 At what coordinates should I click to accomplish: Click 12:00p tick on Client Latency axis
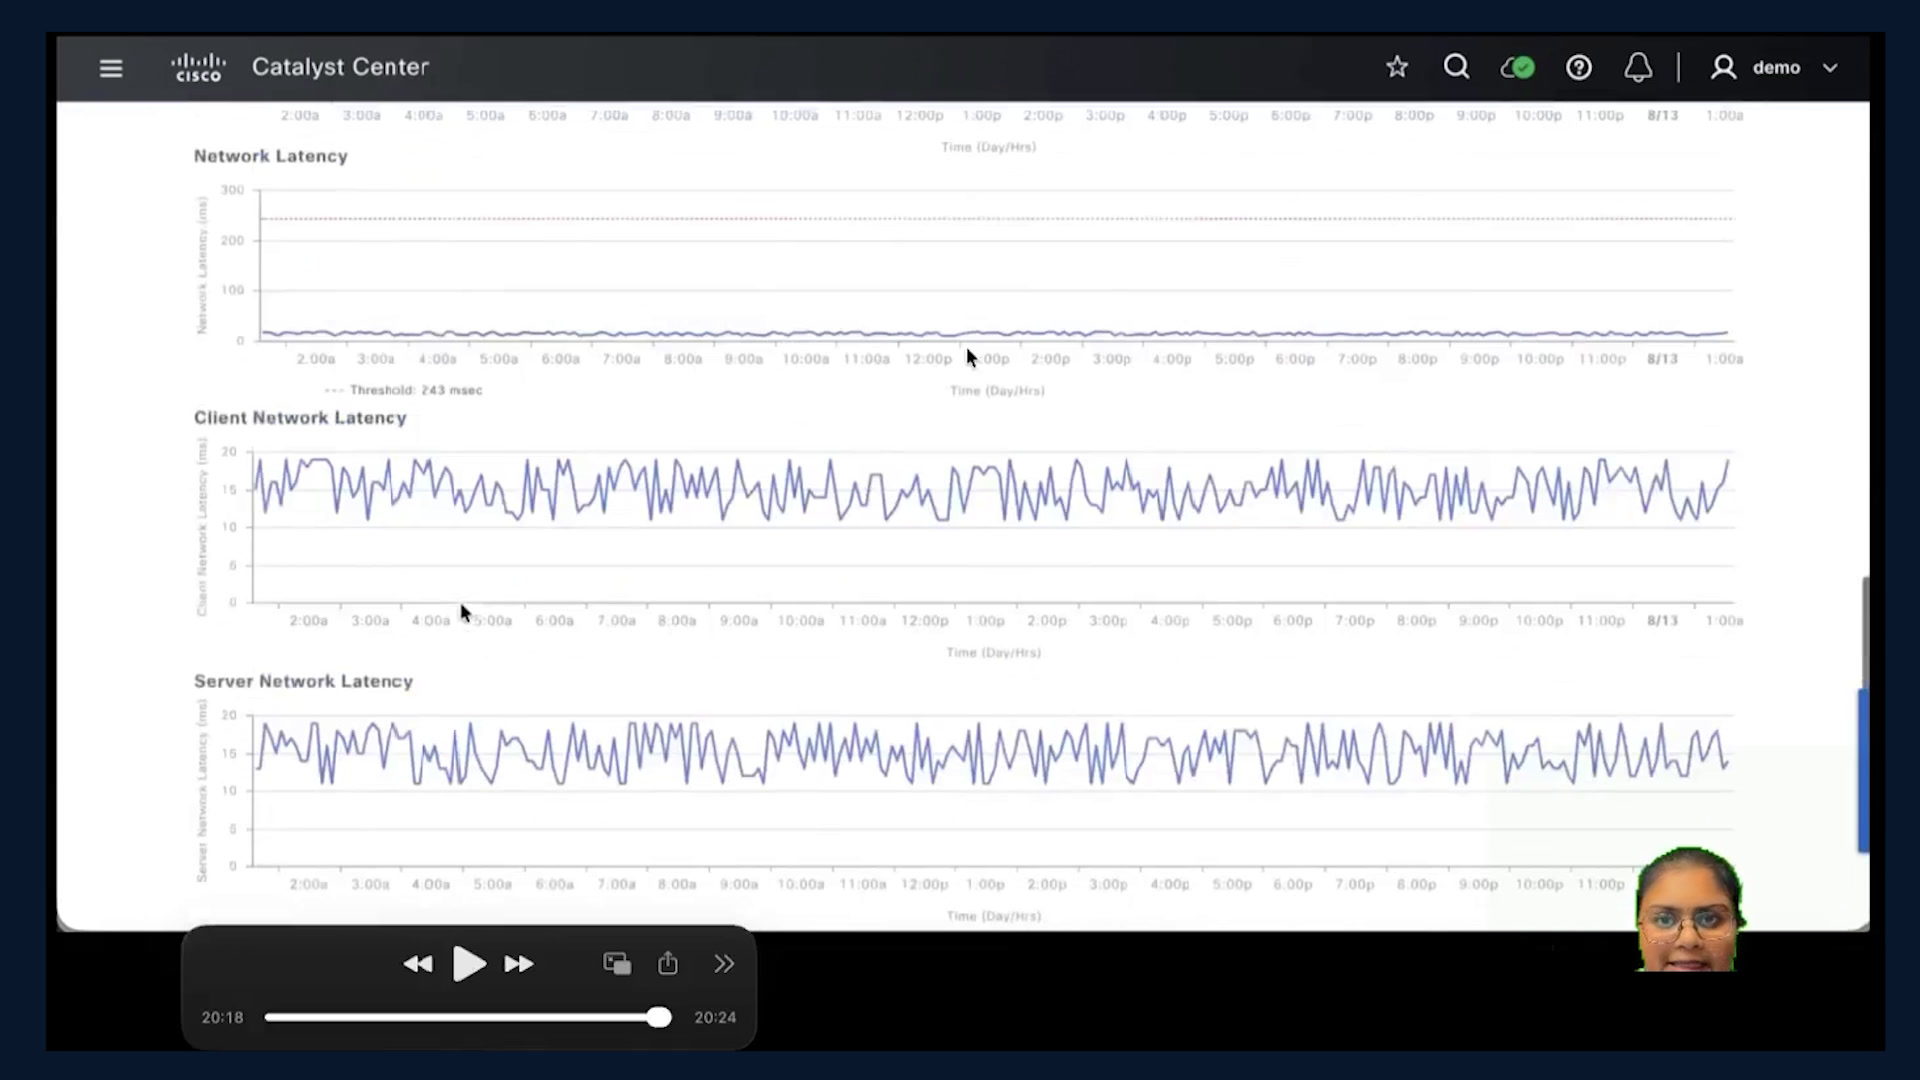924,621
